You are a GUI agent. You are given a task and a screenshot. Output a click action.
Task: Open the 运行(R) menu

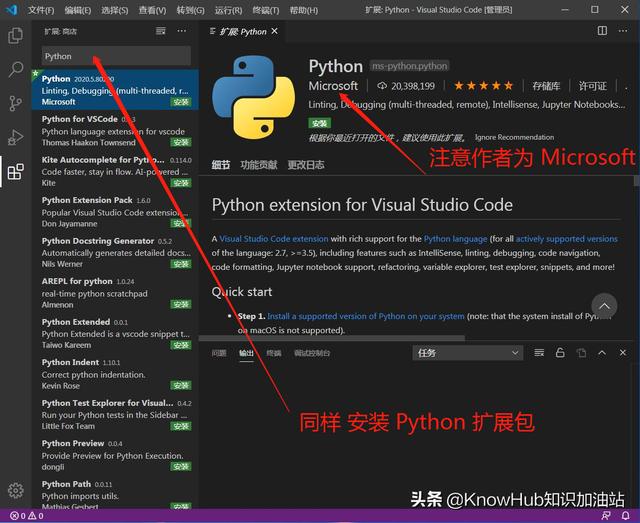(228, 10)
